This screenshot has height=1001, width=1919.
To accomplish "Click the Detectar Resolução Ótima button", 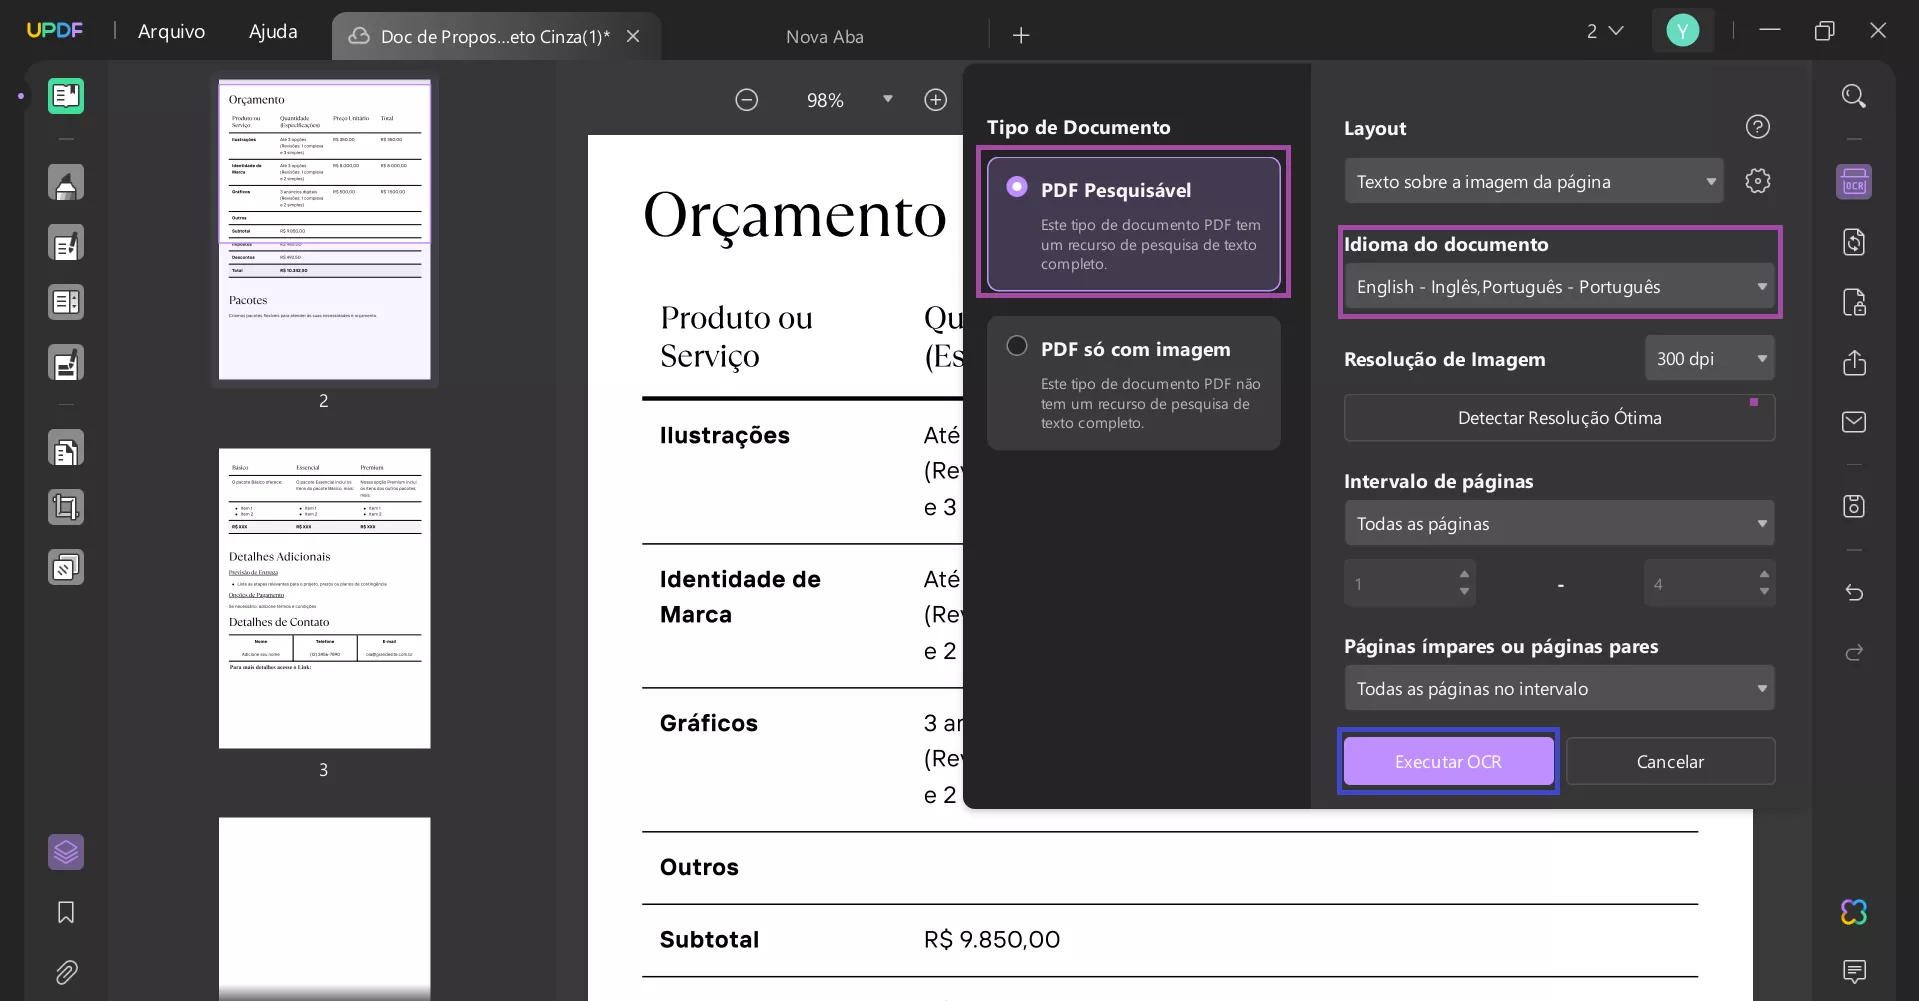I will pos(1559,418).
